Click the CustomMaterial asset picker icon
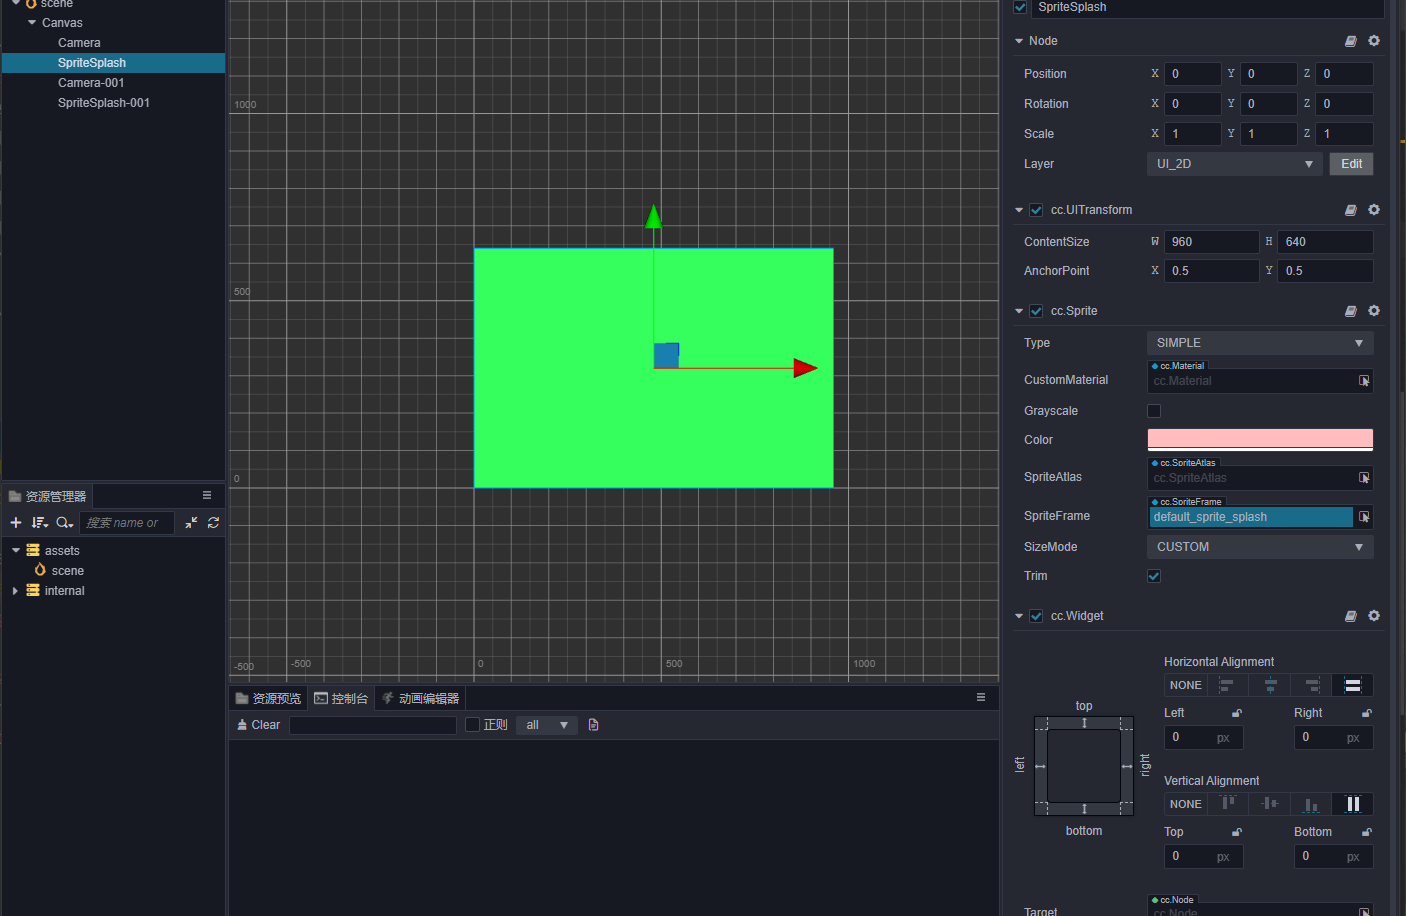1406x916 pixels. (x=1364, y=381)
